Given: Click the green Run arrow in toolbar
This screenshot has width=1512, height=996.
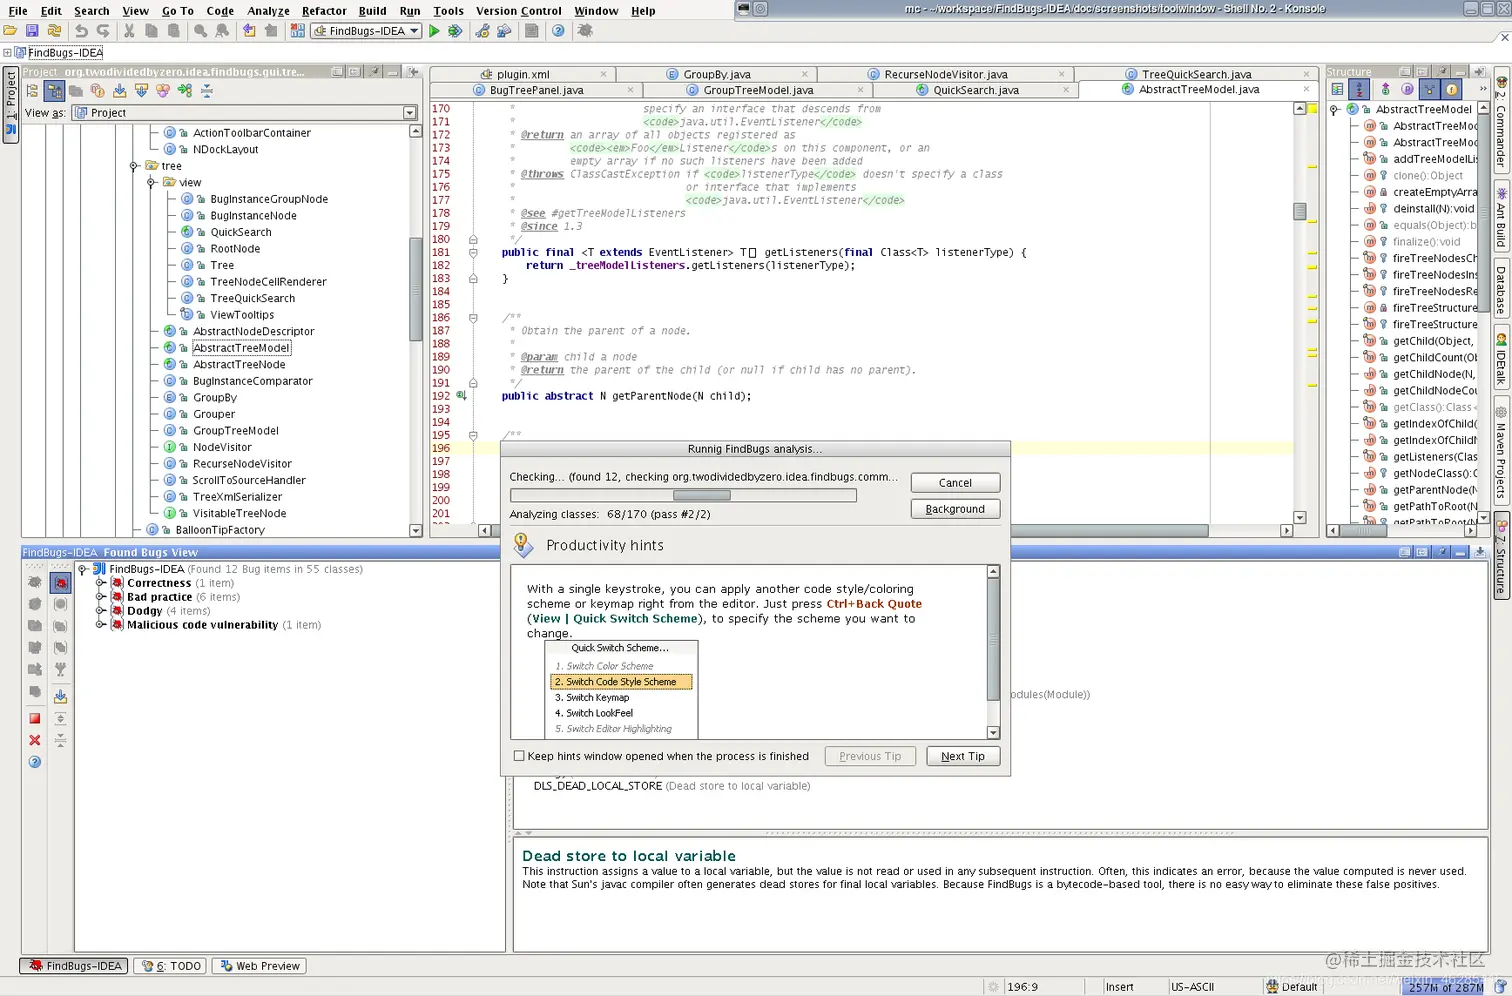Looking at the screenshot, I should pos(434,31).
